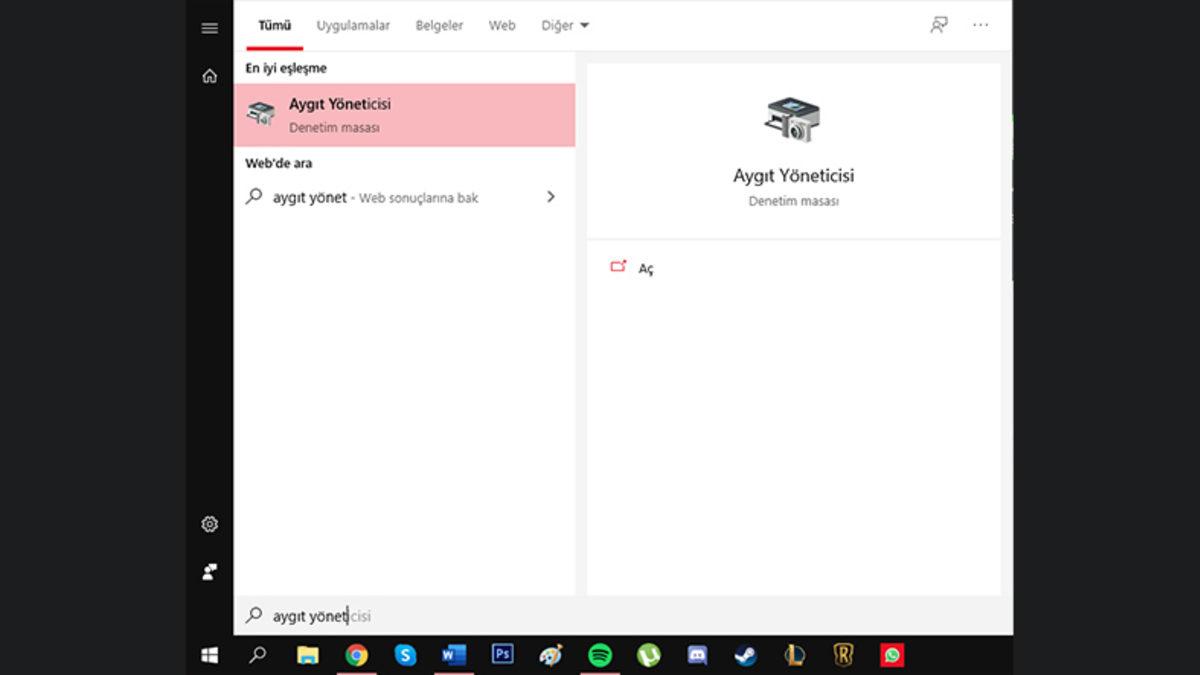Launch Steam from the taskbar
The image size is (1200, 675).
[745, 655]
